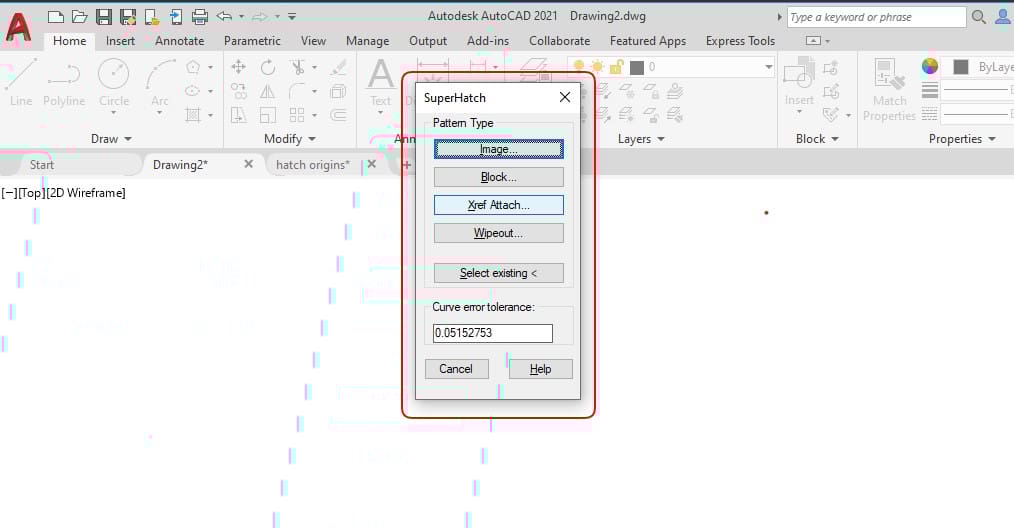Screen dimensions: 1014x528
Task: Open the color wheel in Properties panel
Action: click(930, 66)
